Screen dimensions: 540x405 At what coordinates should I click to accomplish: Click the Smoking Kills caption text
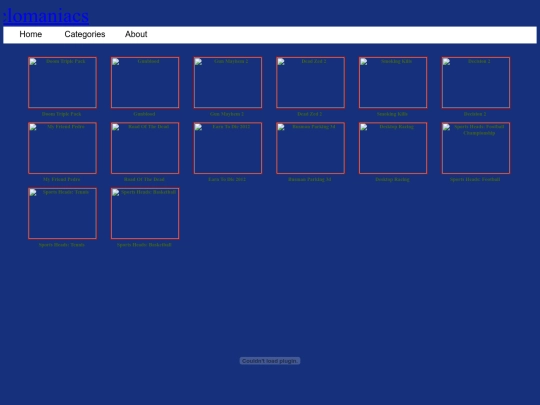(392, 114)
